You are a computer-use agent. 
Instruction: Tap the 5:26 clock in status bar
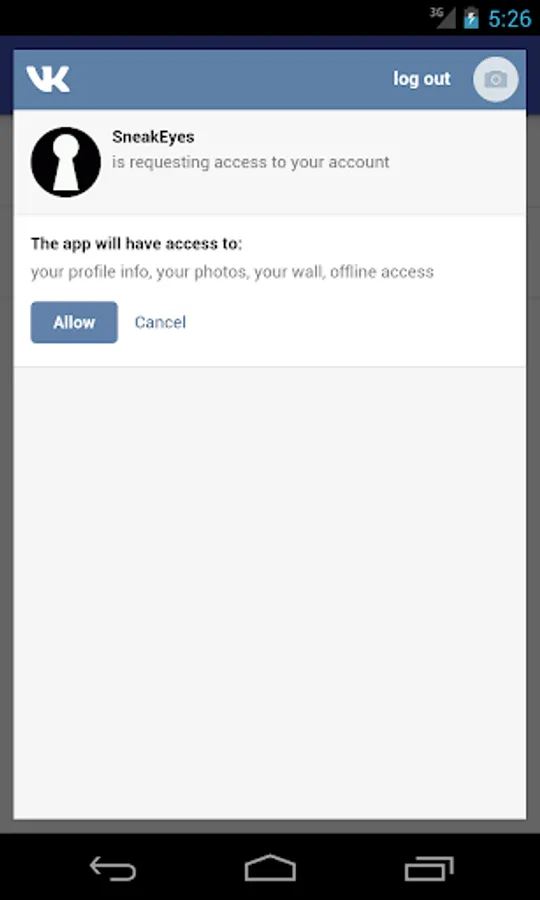pyautogui.click(x=510, y=18)
